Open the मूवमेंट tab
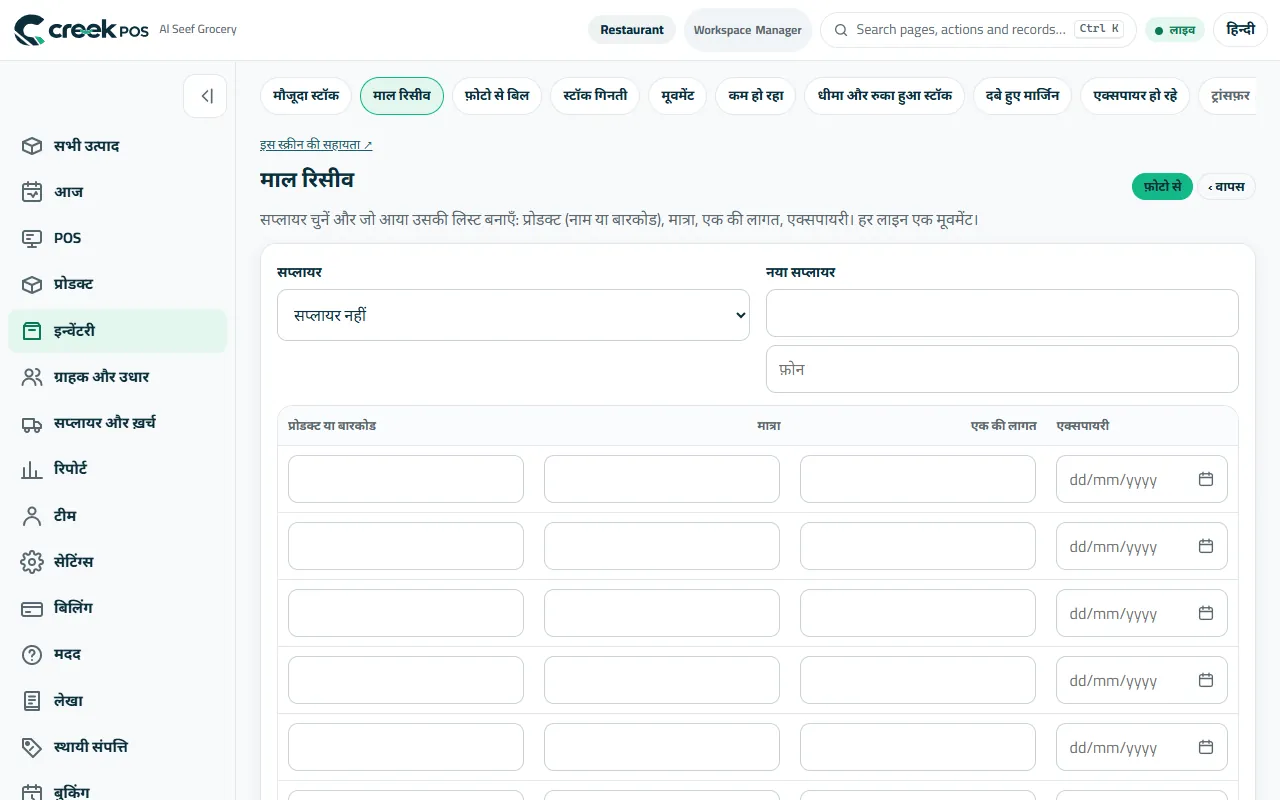The image size is (1280, 800). 678,96
